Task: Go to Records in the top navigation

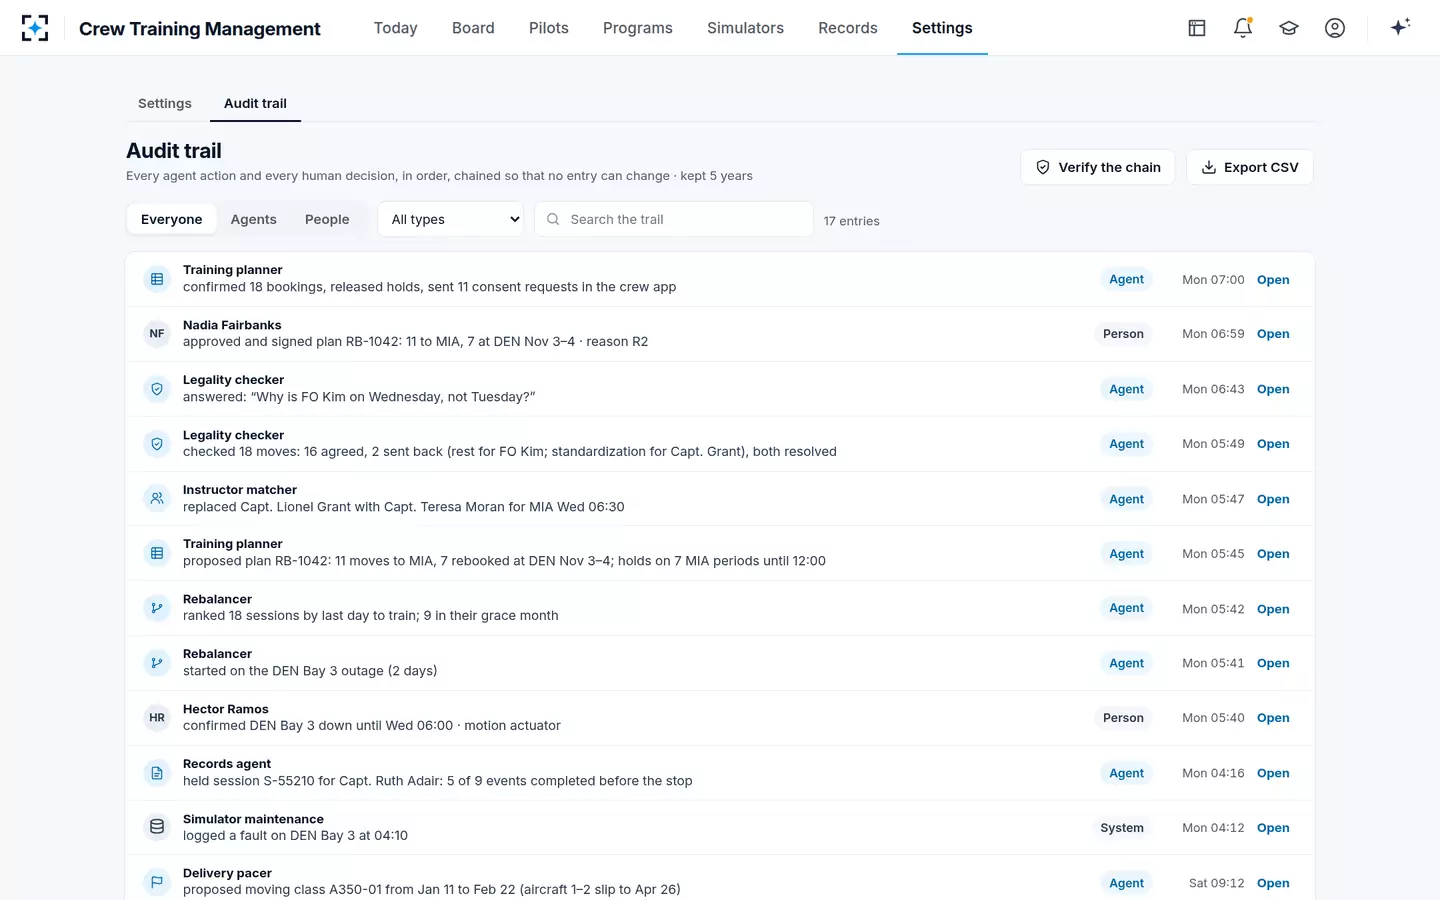Action: coord(848,28)
